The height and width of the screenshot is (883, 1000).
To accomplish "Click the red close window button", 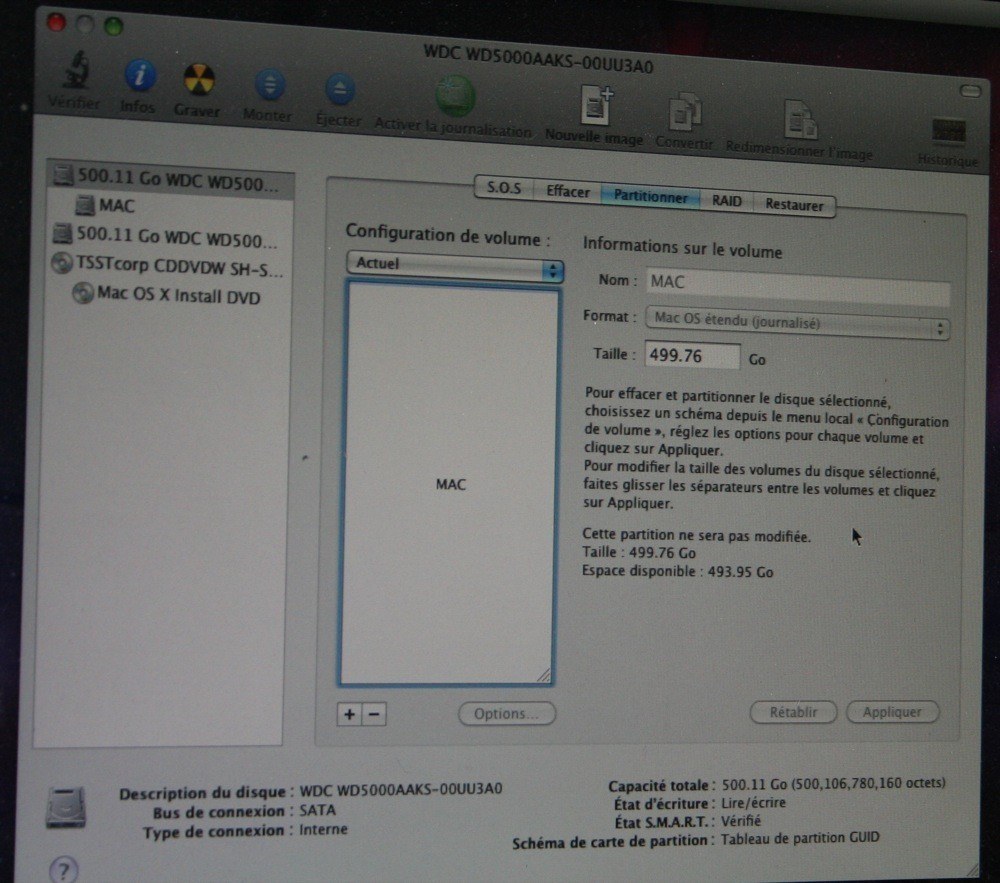I will 56,24.
